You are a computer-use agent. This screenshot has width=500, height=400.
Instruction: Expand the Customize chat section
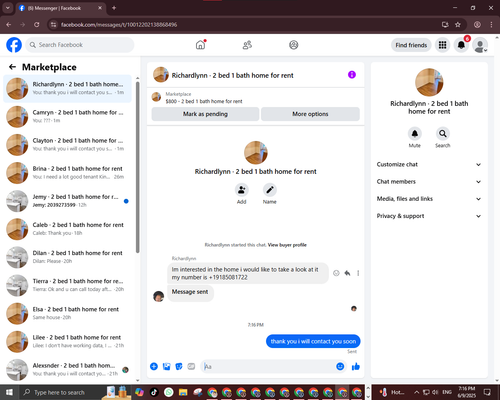429,164
